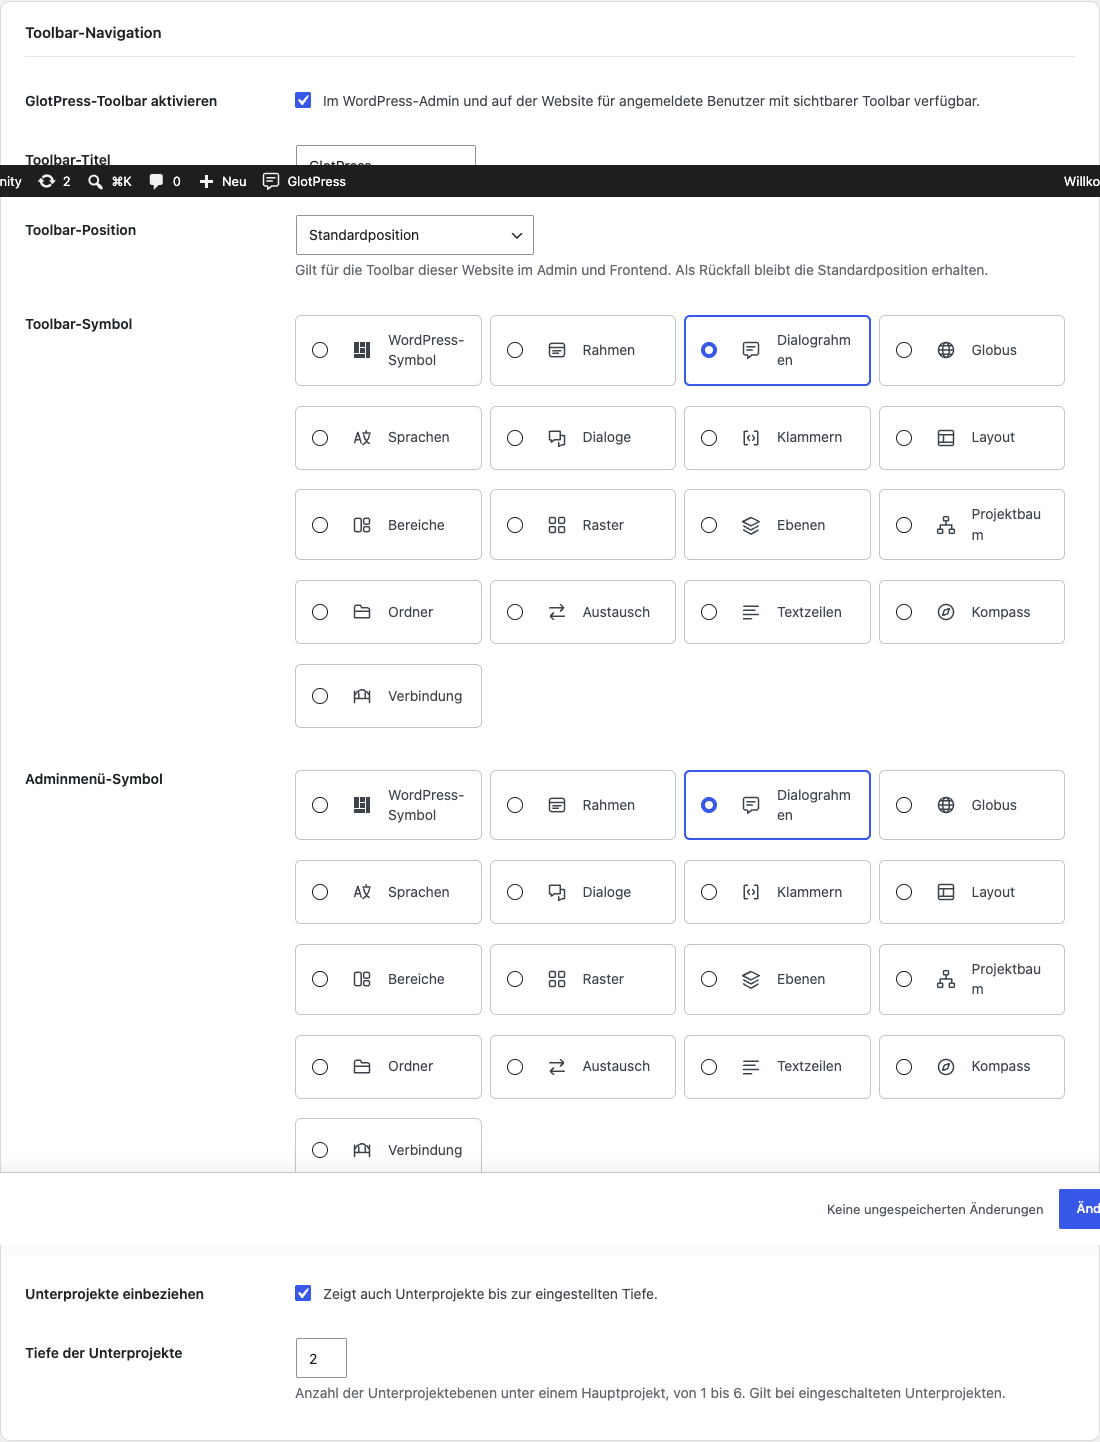
Task: Focus the Tiefe der Unterprojekte number field
Action: coord(321,1358)
